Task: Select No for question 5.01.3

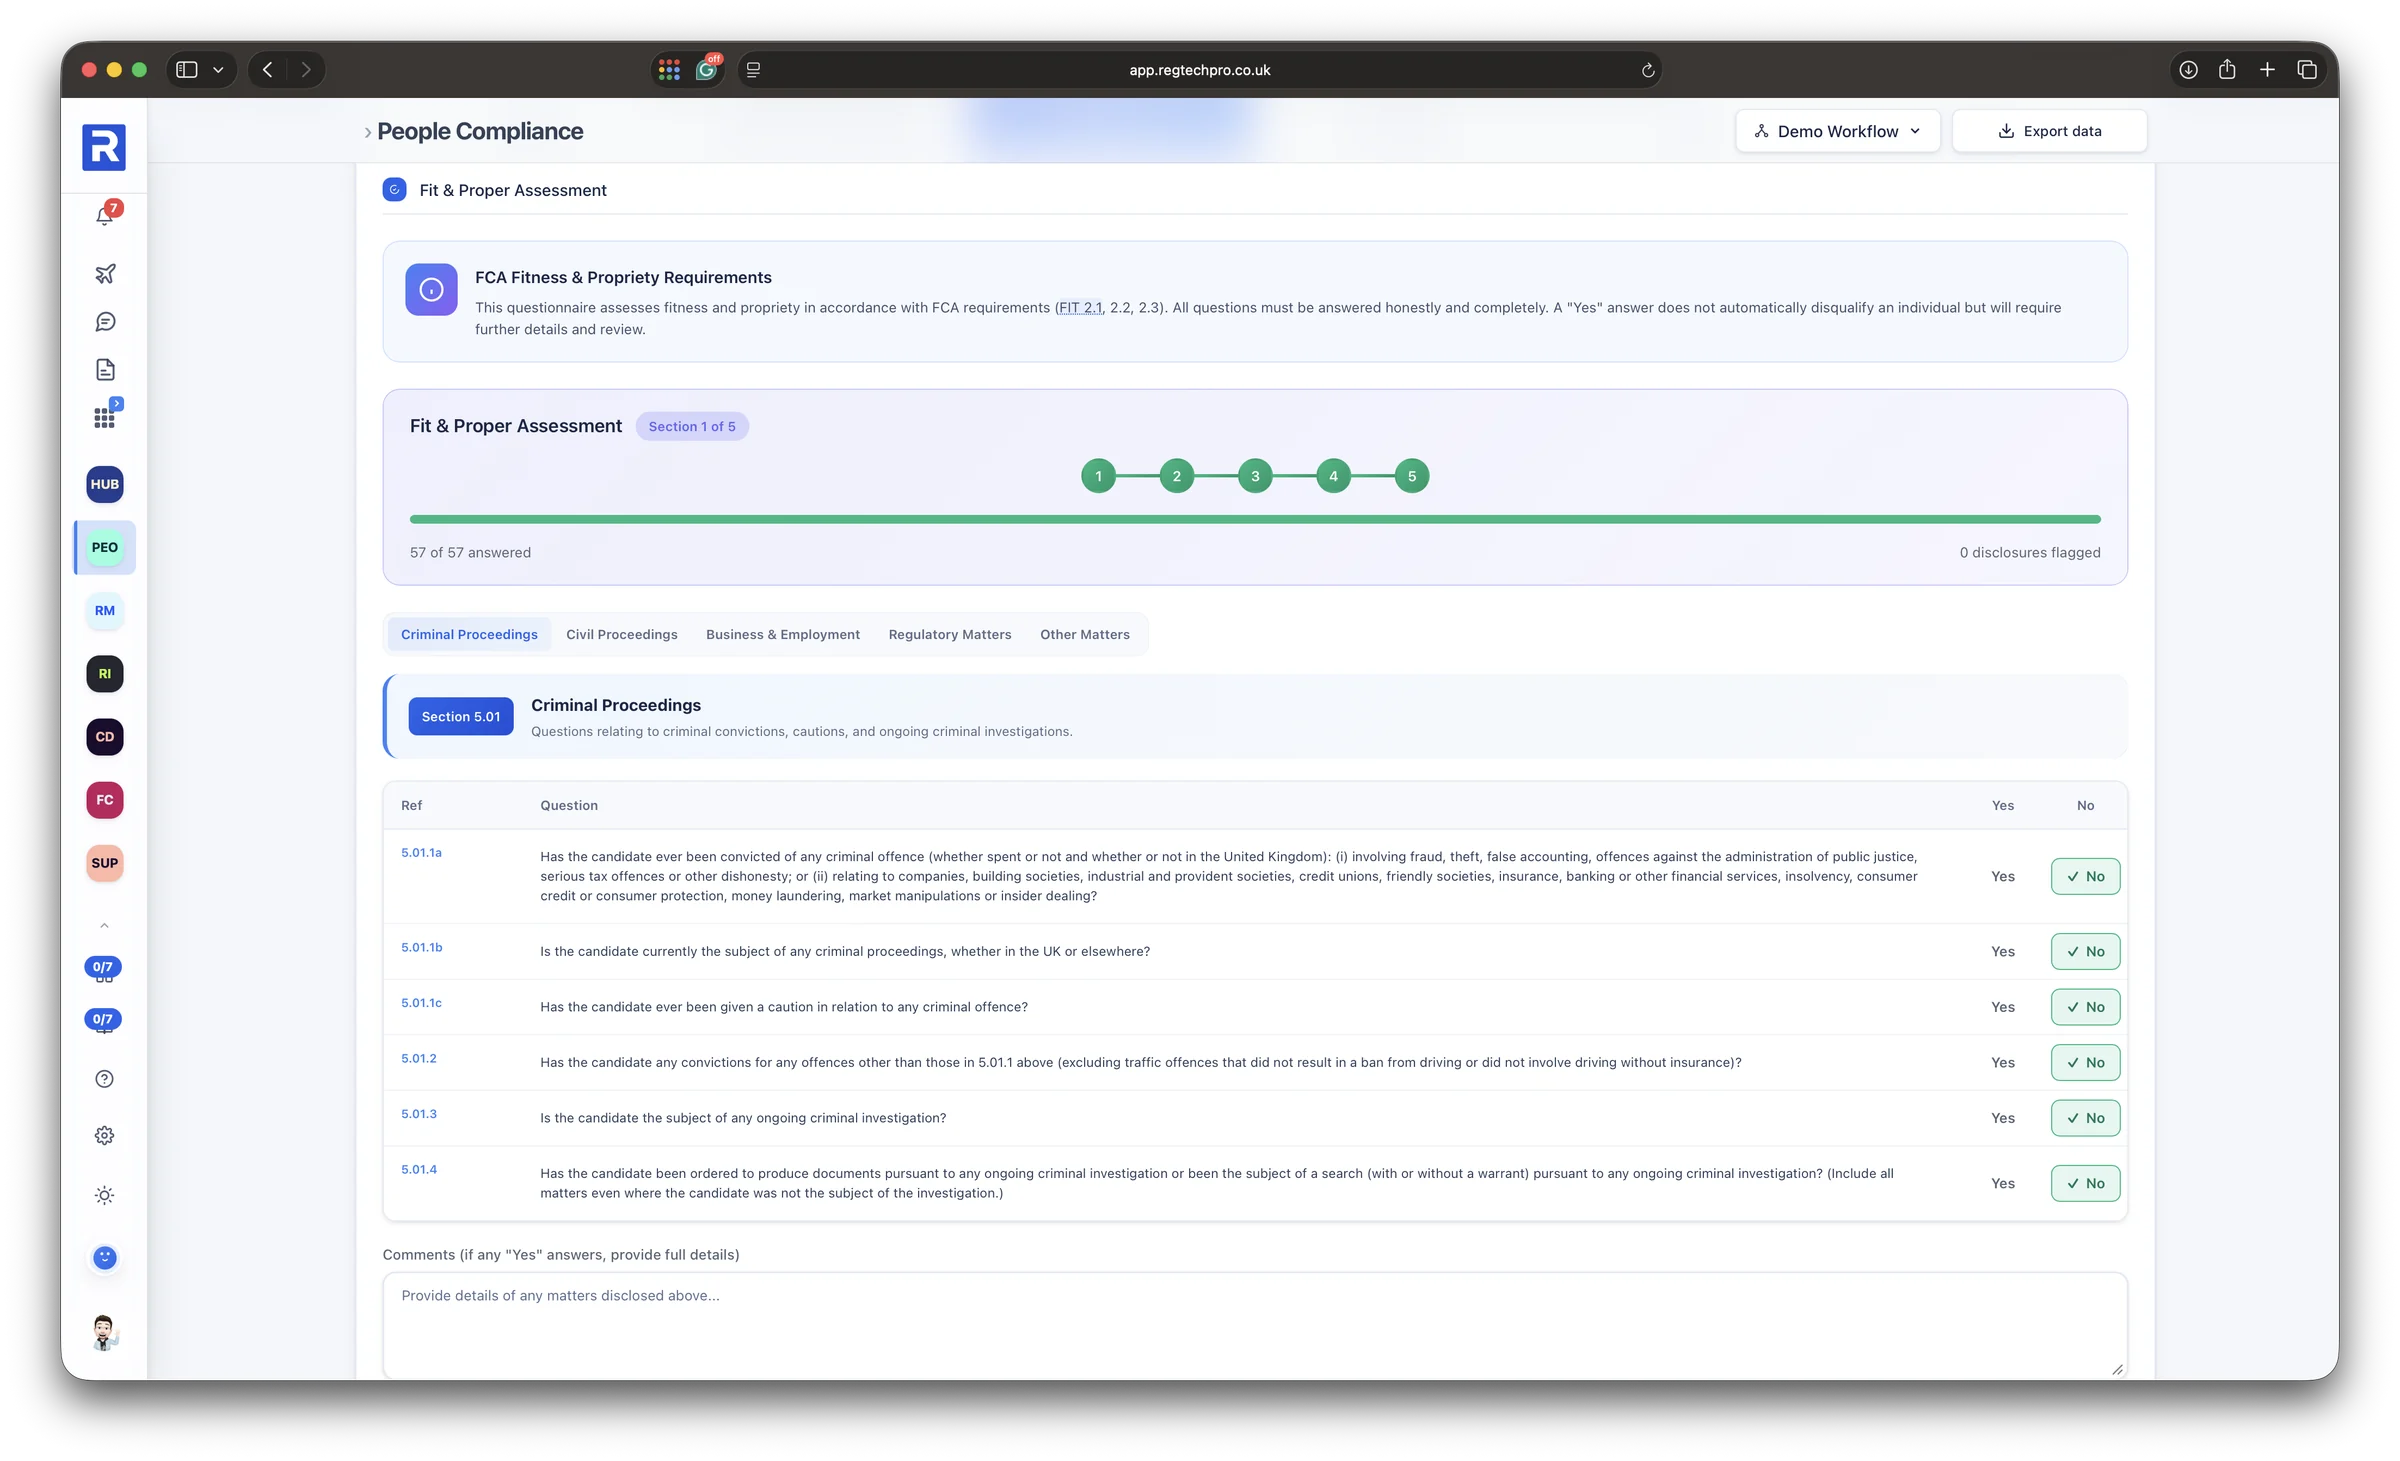Action: click(x=2085, y=1118)
